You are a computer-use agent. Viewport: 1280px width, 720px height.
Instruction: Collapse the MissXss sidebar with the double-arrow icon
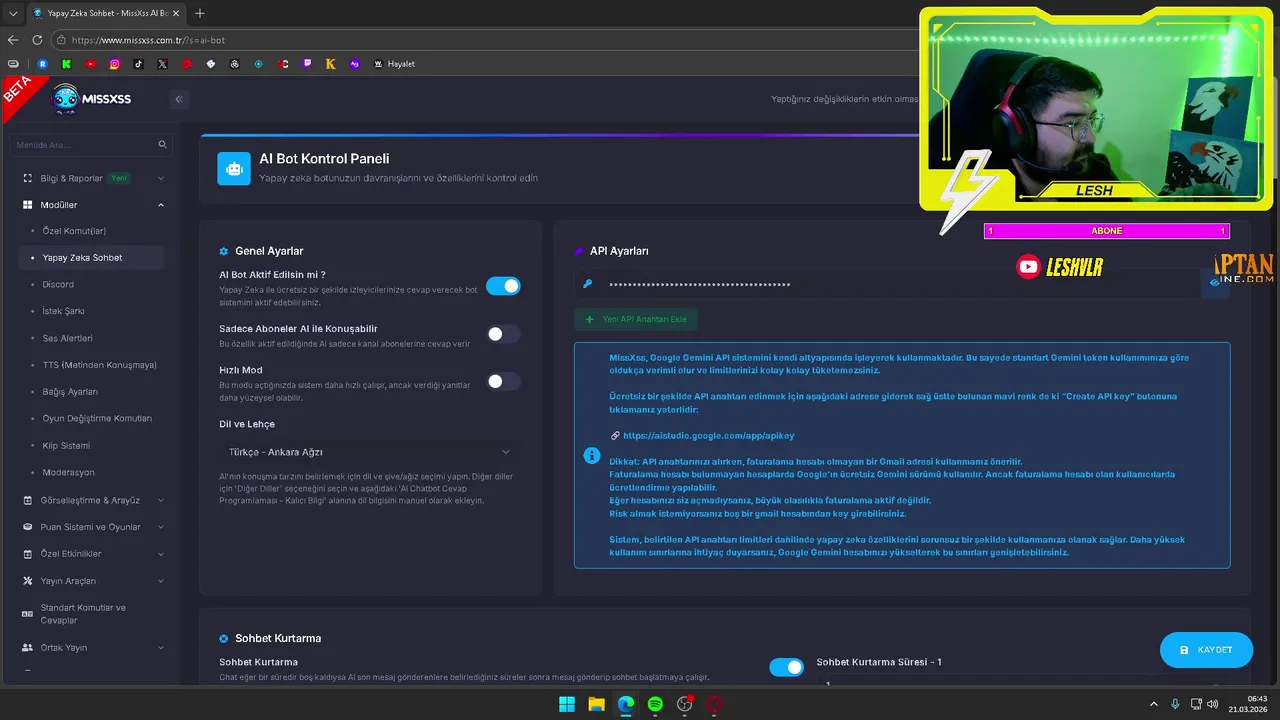click(x=178, y=99)
